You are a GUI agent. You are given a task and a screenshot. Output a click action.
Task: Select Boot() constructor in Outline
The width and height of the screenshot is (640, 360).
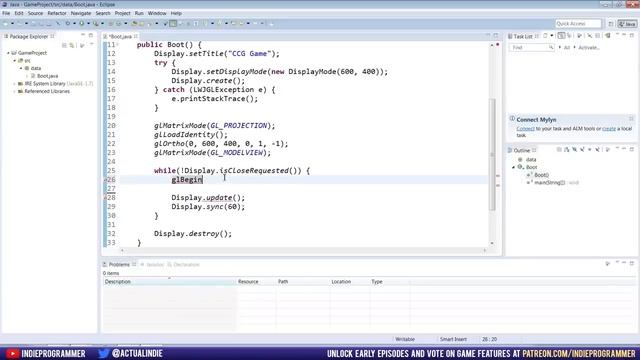pos(541,175)
